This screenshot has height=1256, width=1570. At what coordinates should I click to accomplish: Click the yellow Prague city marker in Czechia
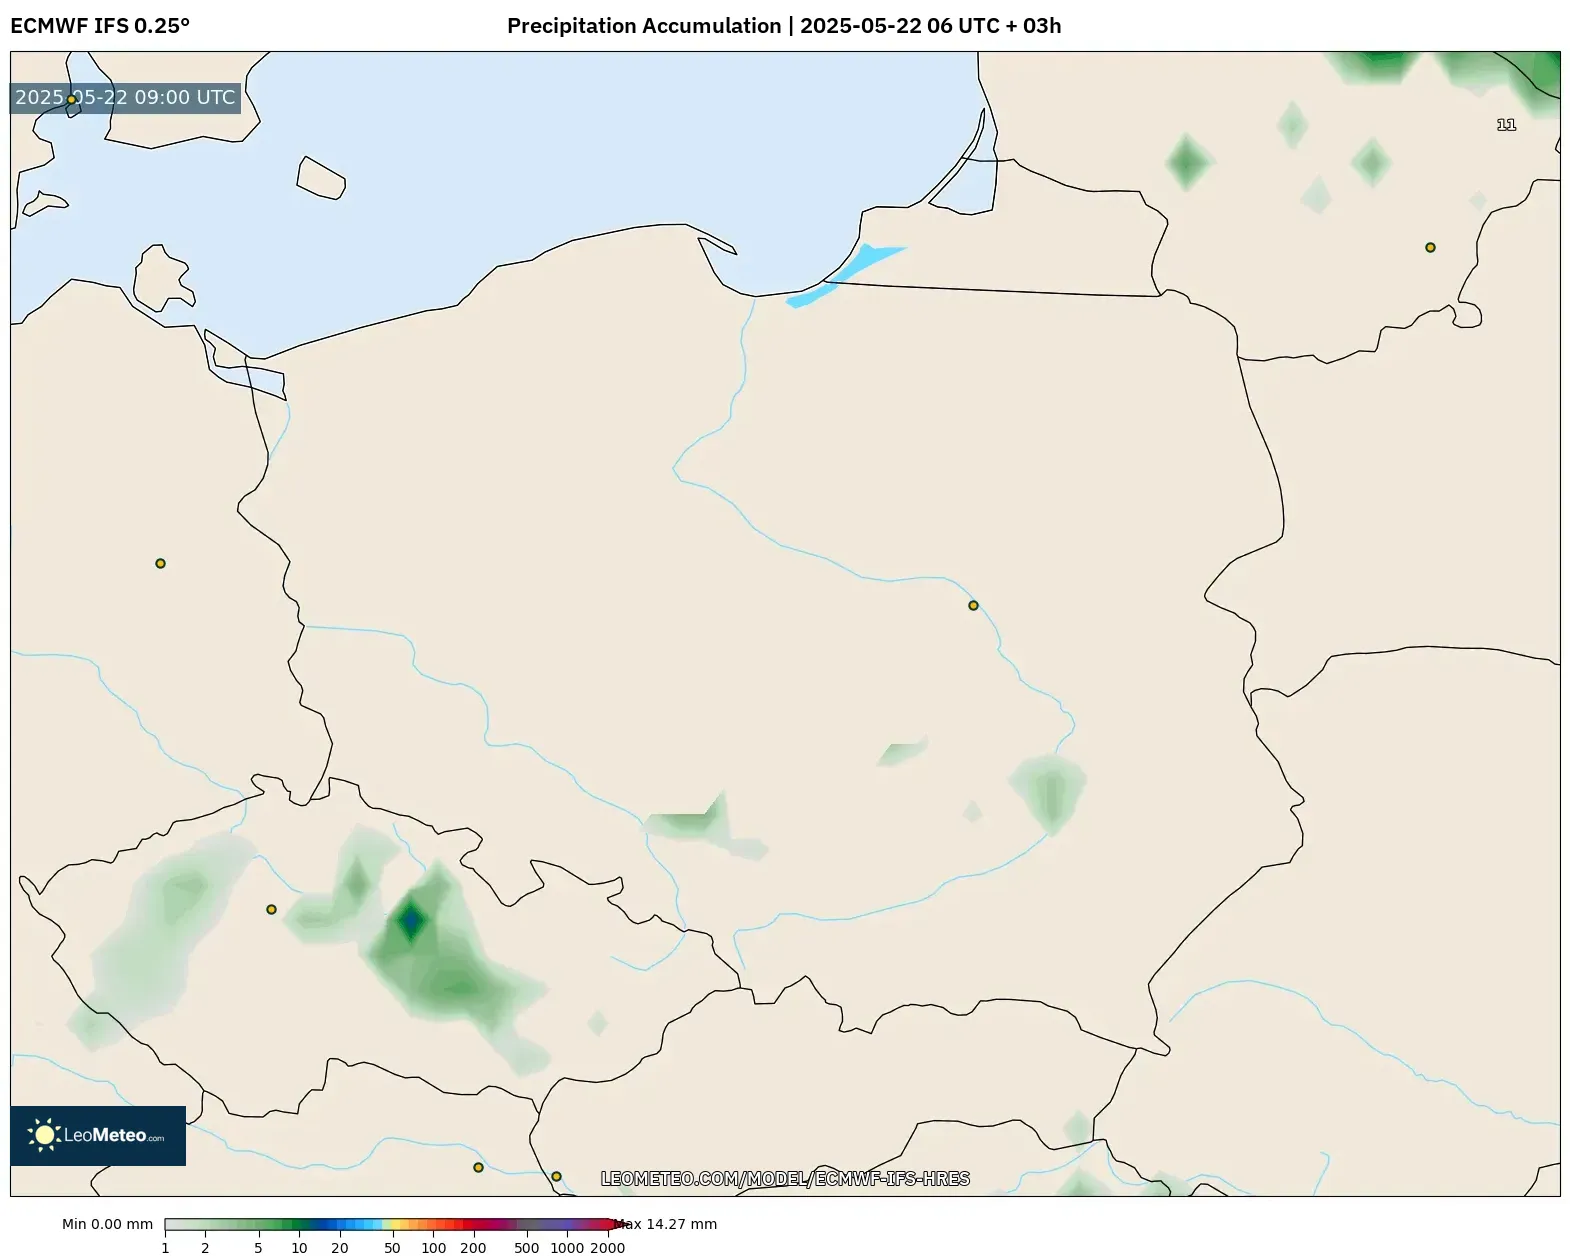pyautogui.click(x=271, y=909)
